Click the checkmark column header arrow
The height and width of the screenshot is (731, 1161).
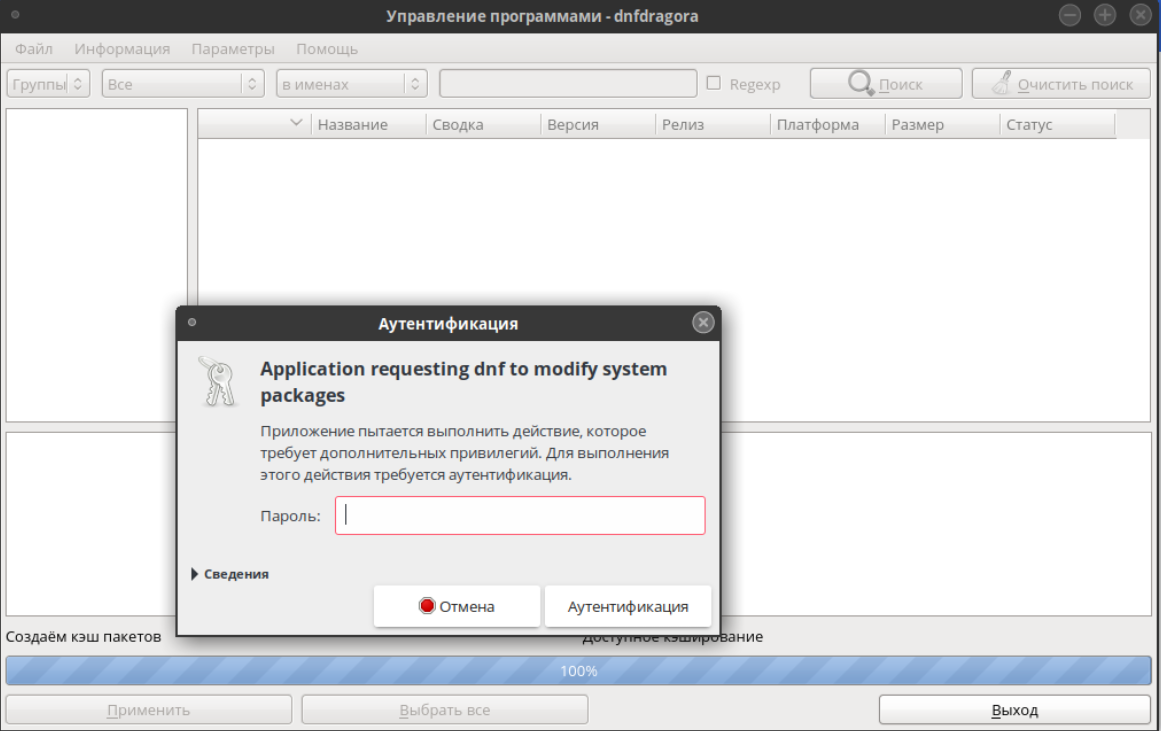pyautogui.click(x=295, y=123)
